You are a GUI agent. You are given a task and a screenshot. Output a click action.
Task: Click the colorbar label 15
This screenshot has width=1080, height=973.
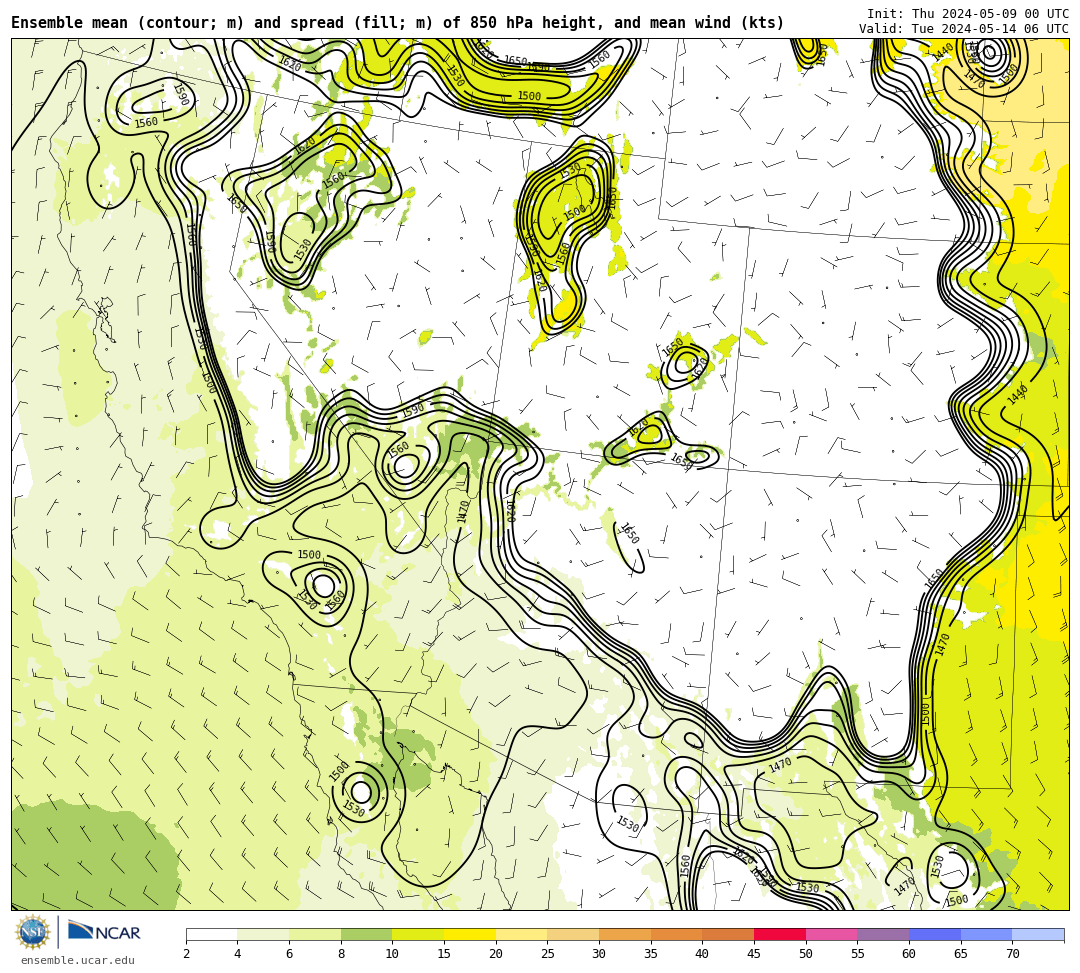(444, 954)
